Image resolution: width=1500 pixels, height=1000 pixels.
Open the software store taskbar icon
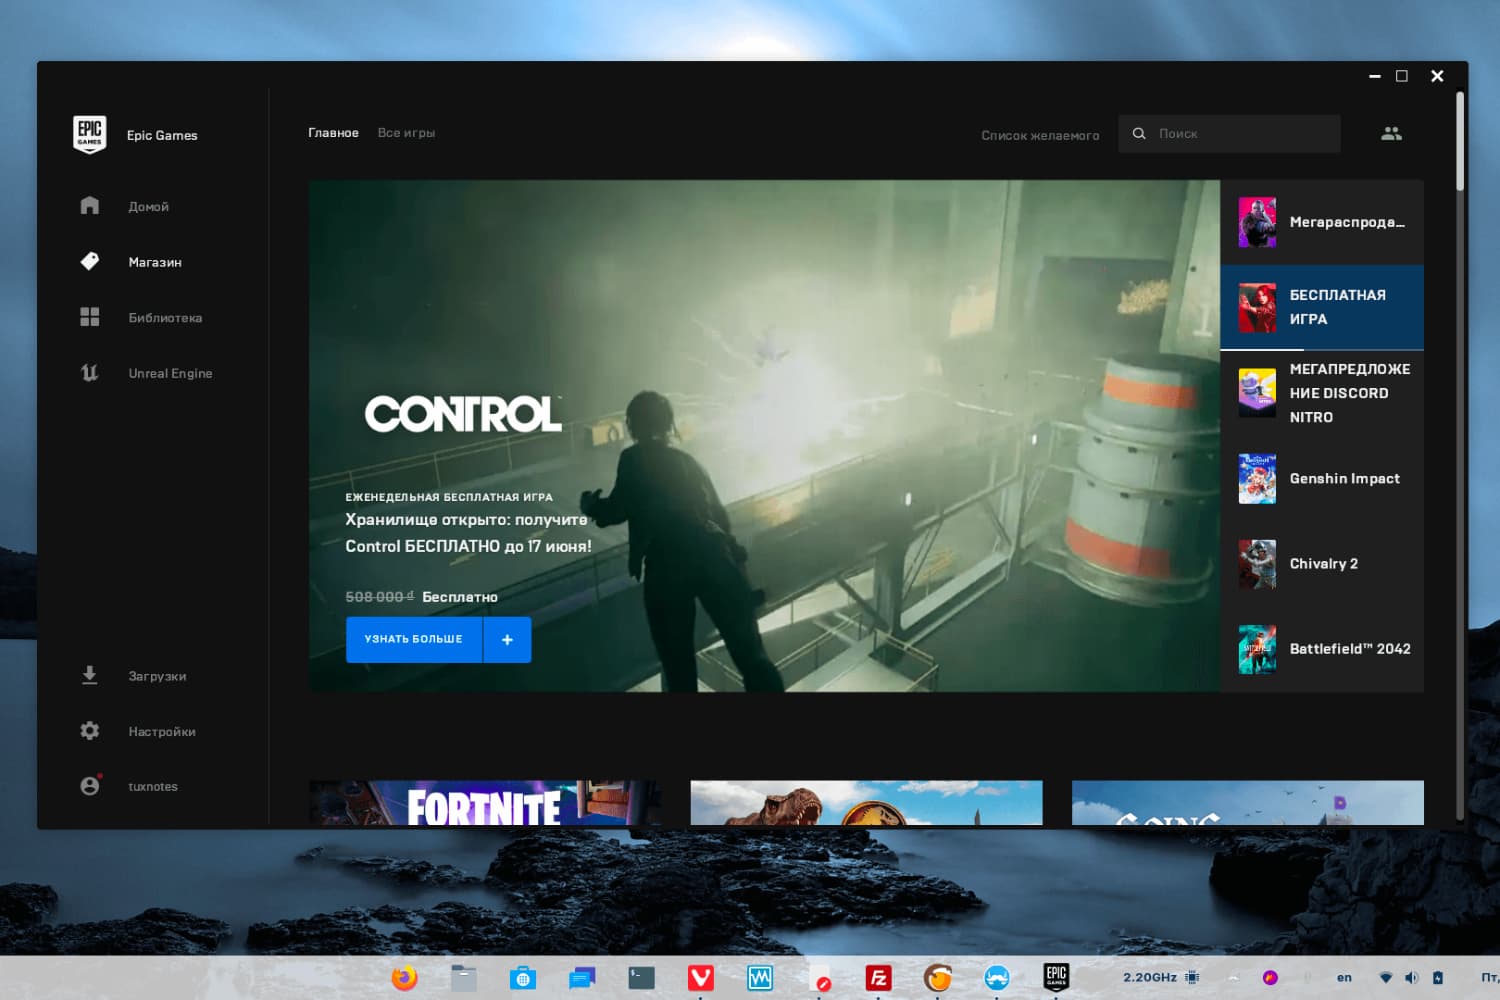pyautogui.click(x=523, y=977)
